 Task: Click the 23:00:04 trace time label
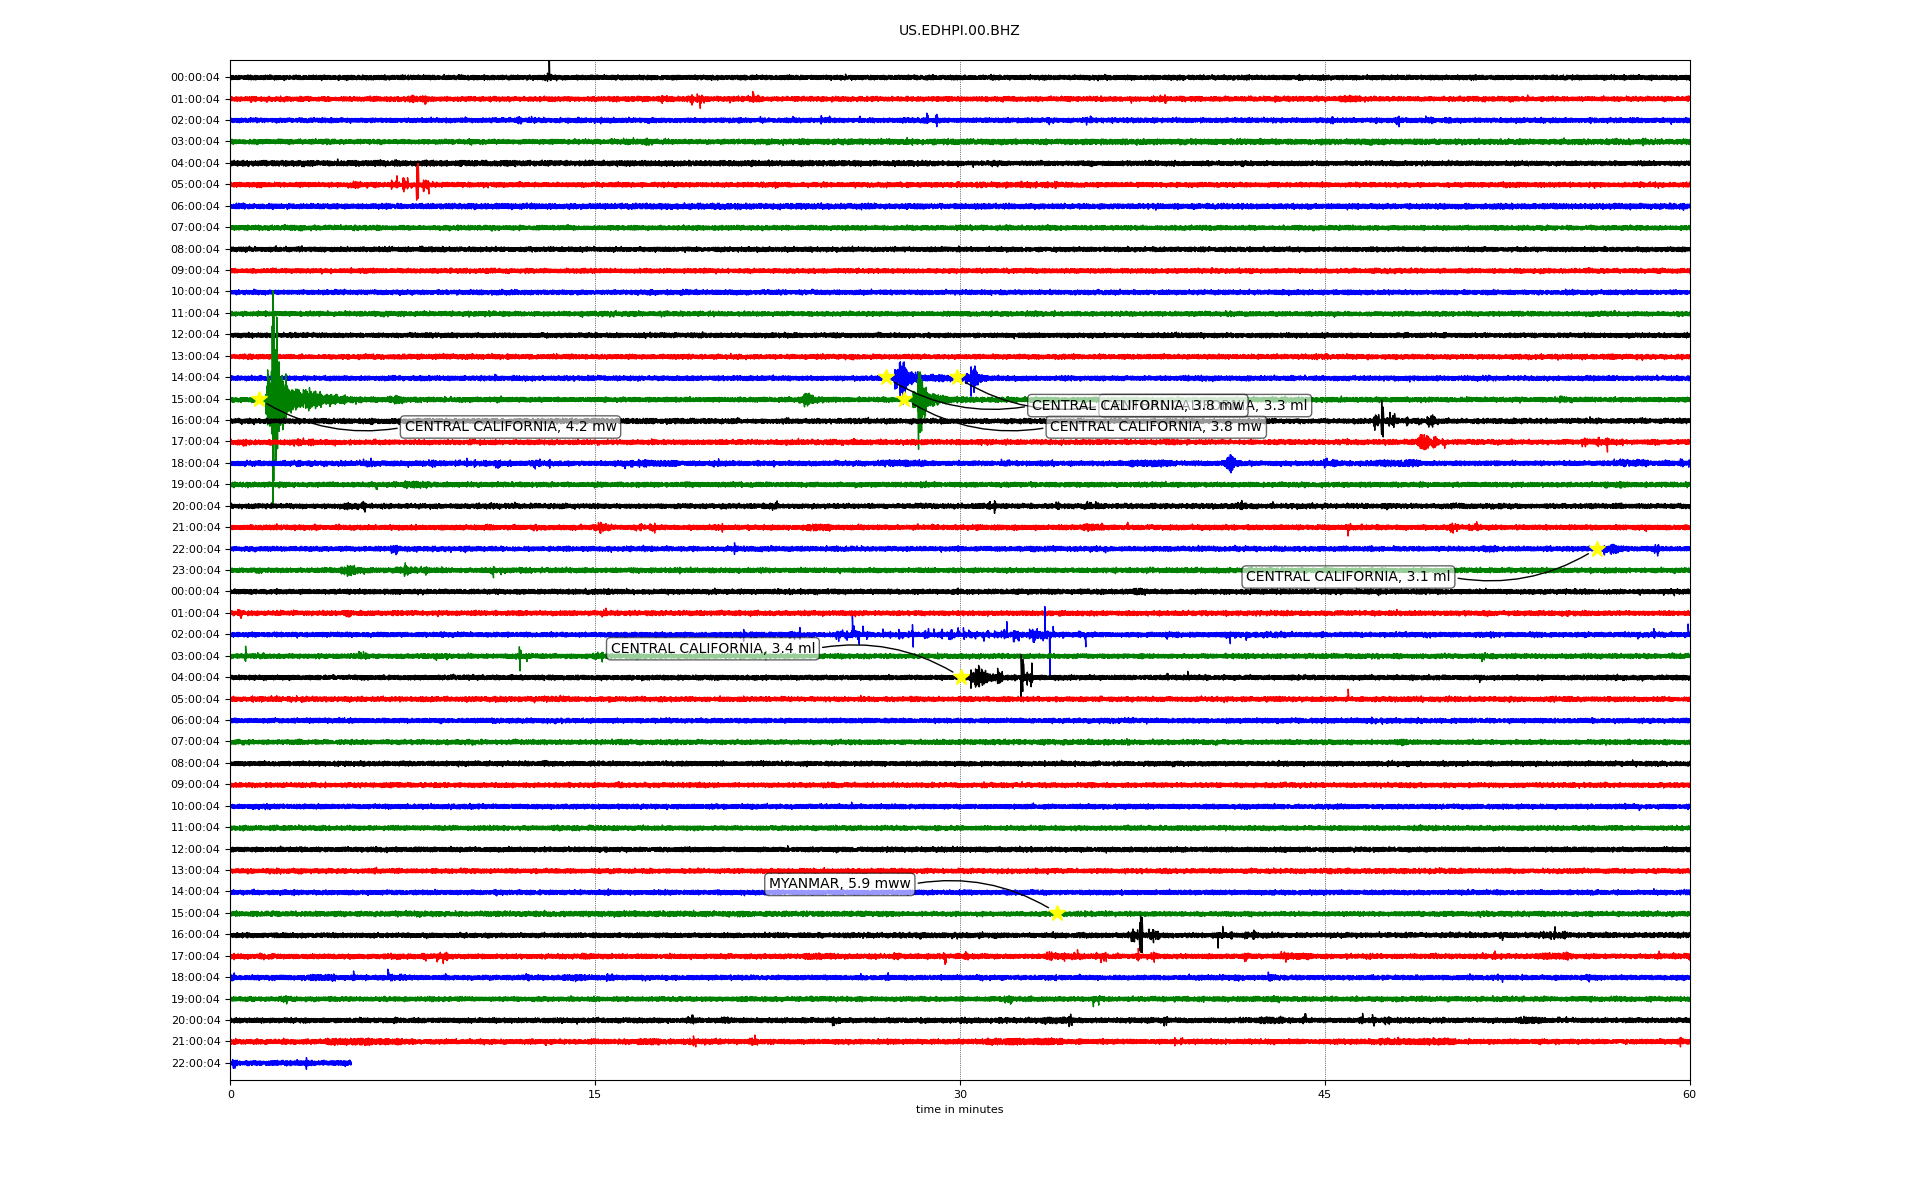[195, 570]
